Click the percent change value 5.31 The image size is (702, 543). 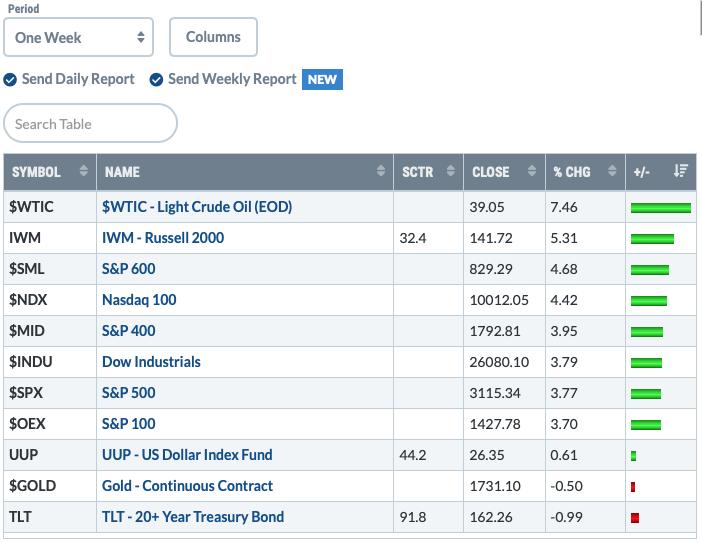(x=564, y=238)
